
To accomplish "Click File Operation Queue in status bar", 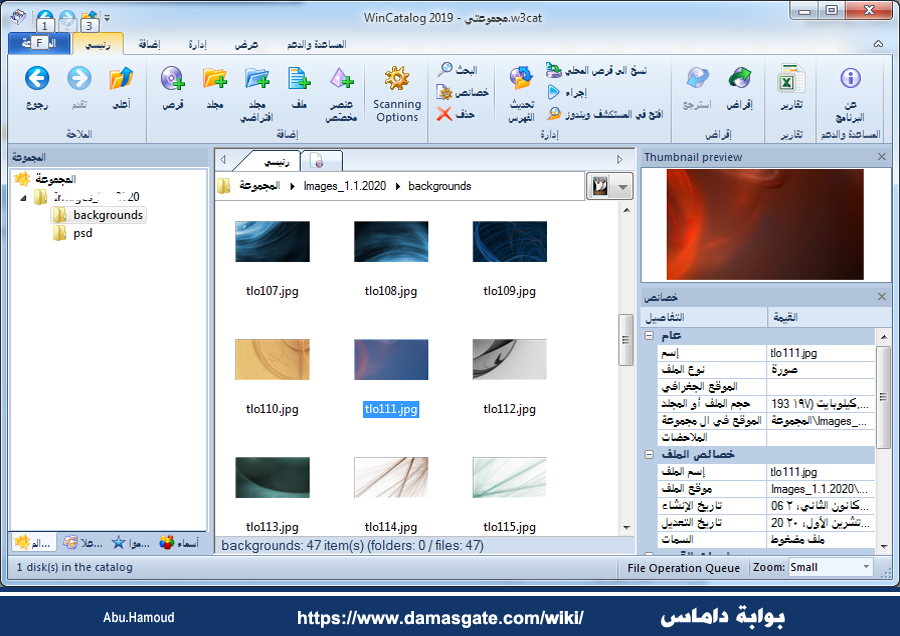I will 683,568.
